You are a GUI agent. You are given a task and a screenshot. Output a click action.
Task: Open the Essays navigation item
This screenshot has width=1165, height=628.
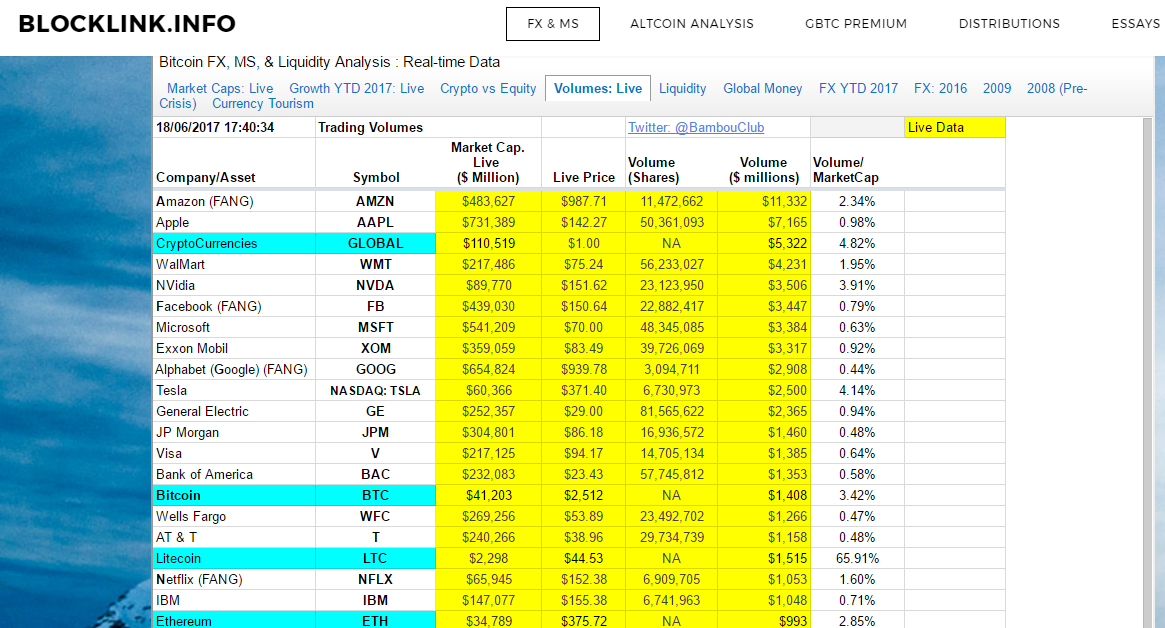pos(1136,24)
